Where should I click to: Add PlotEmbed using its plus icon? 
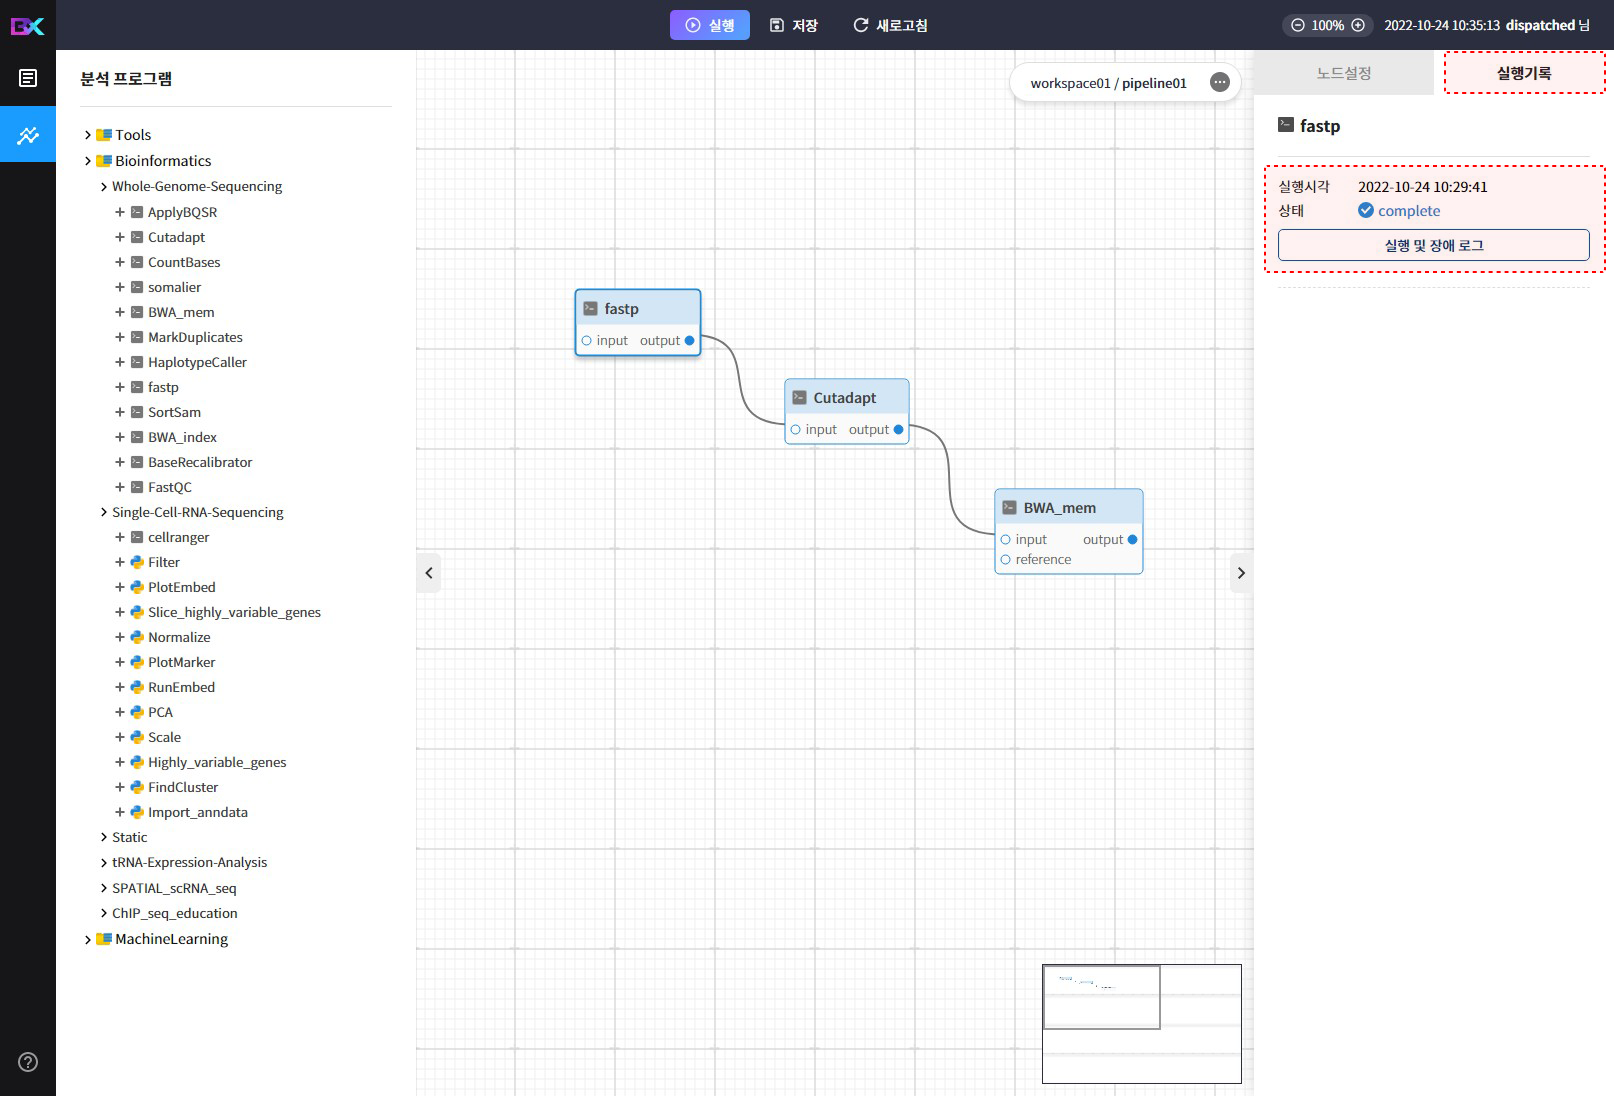point(120,587)
